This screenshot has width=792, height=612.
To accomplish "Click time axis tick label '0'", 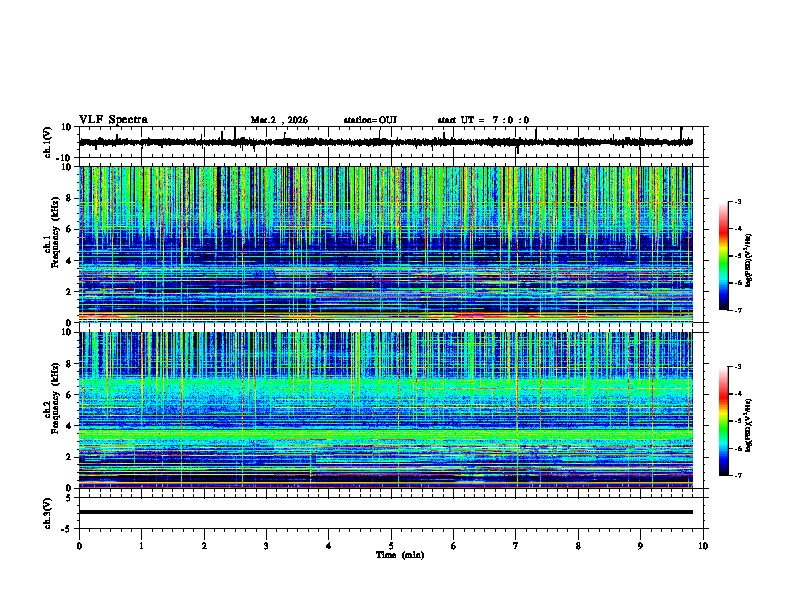I will pos(79,546).
